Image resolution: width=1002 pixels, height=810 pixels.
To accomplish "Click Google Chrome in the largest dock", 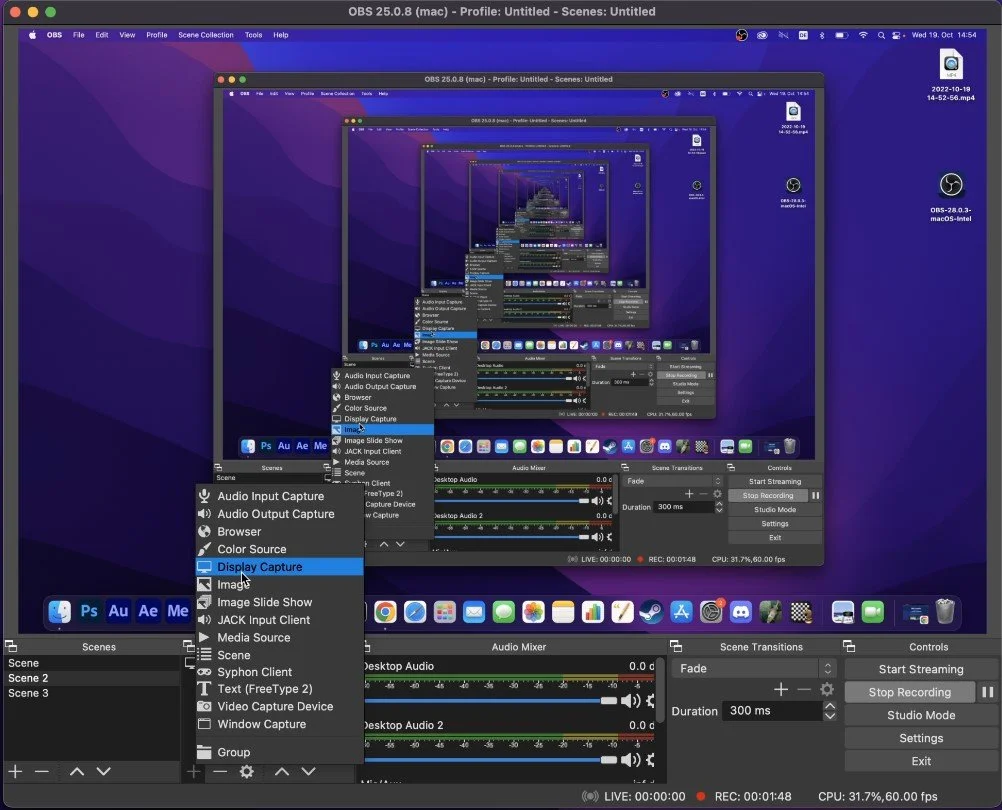I will [385, 612].
